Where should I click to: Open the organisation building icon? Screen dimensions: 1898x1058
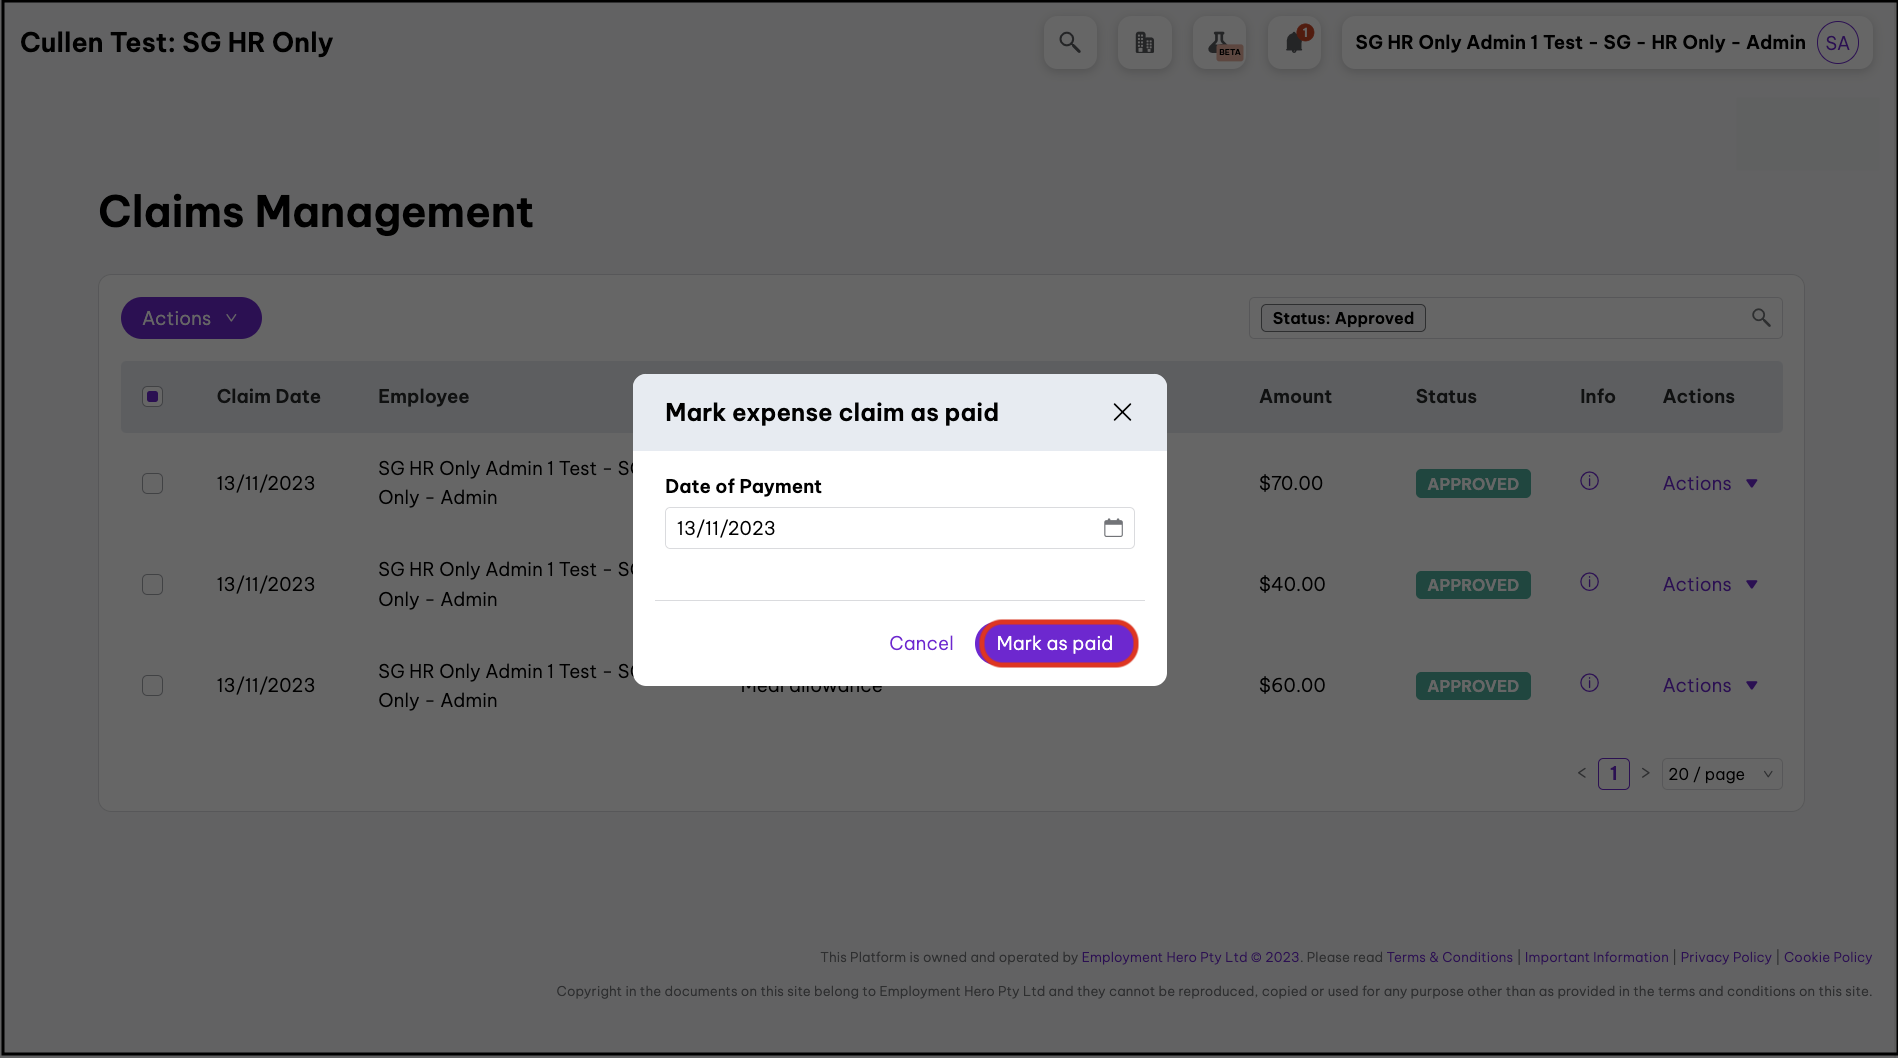click(x=1144, y=43)
